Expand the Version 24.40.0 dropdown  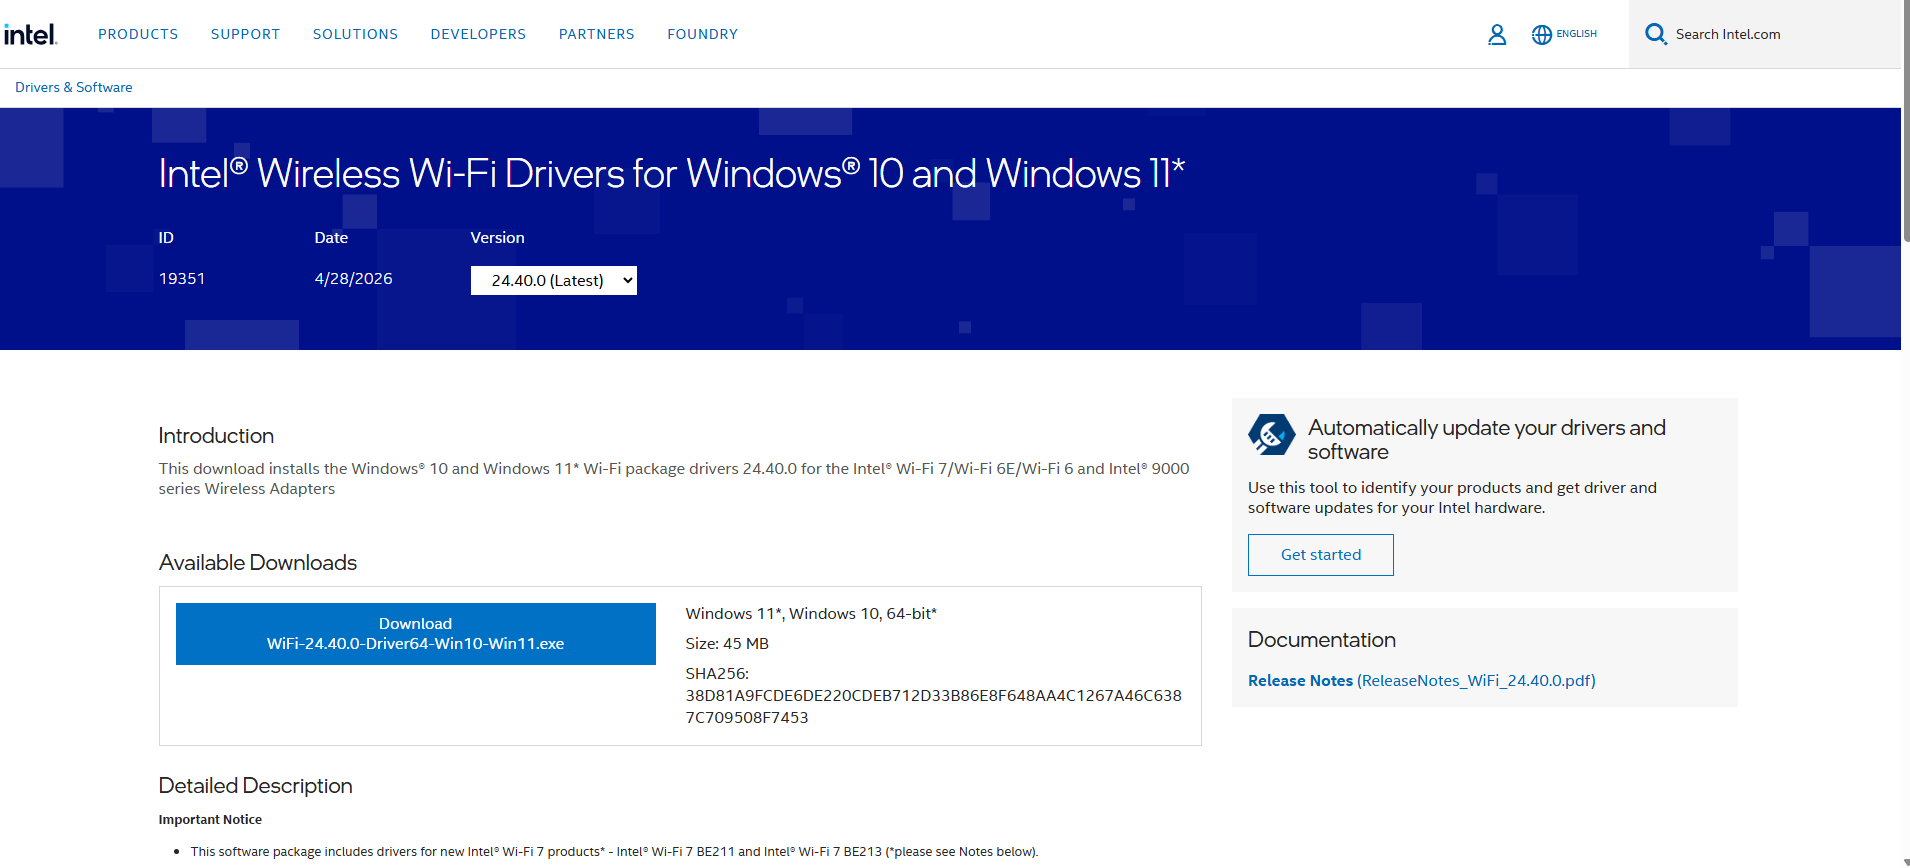pos(553,280)
